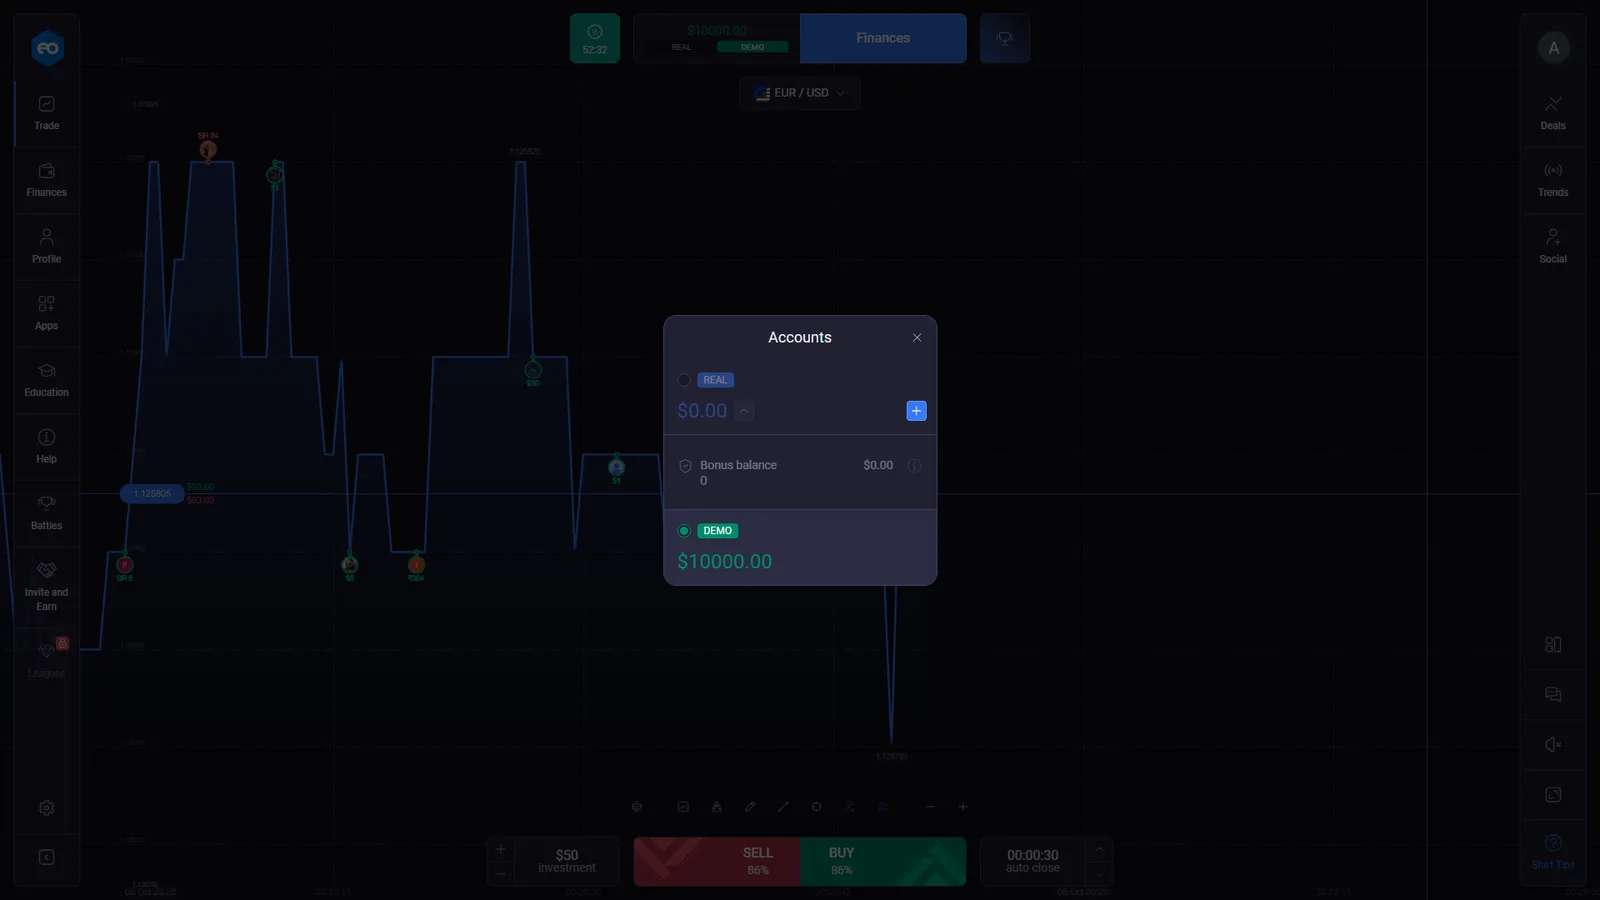Viewport: 1600px width, 900px height.
Task: Open Invite and Earn
Action: [x=47, y=586]
